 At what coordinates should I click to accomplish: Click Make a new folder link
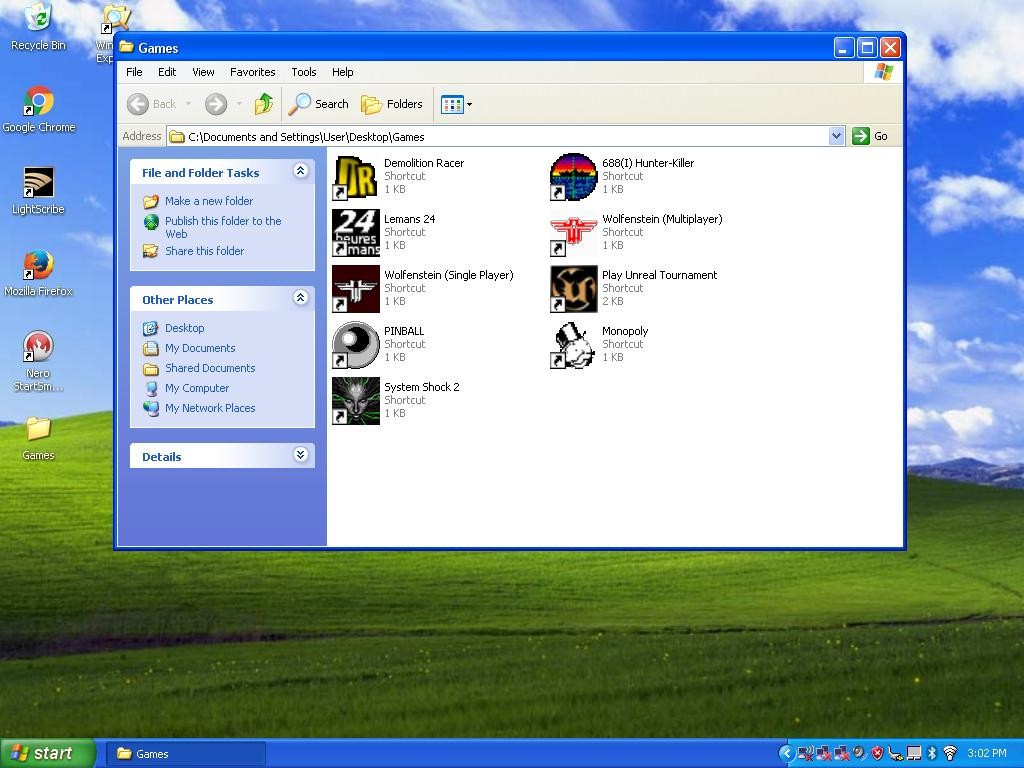click(209, 201)
